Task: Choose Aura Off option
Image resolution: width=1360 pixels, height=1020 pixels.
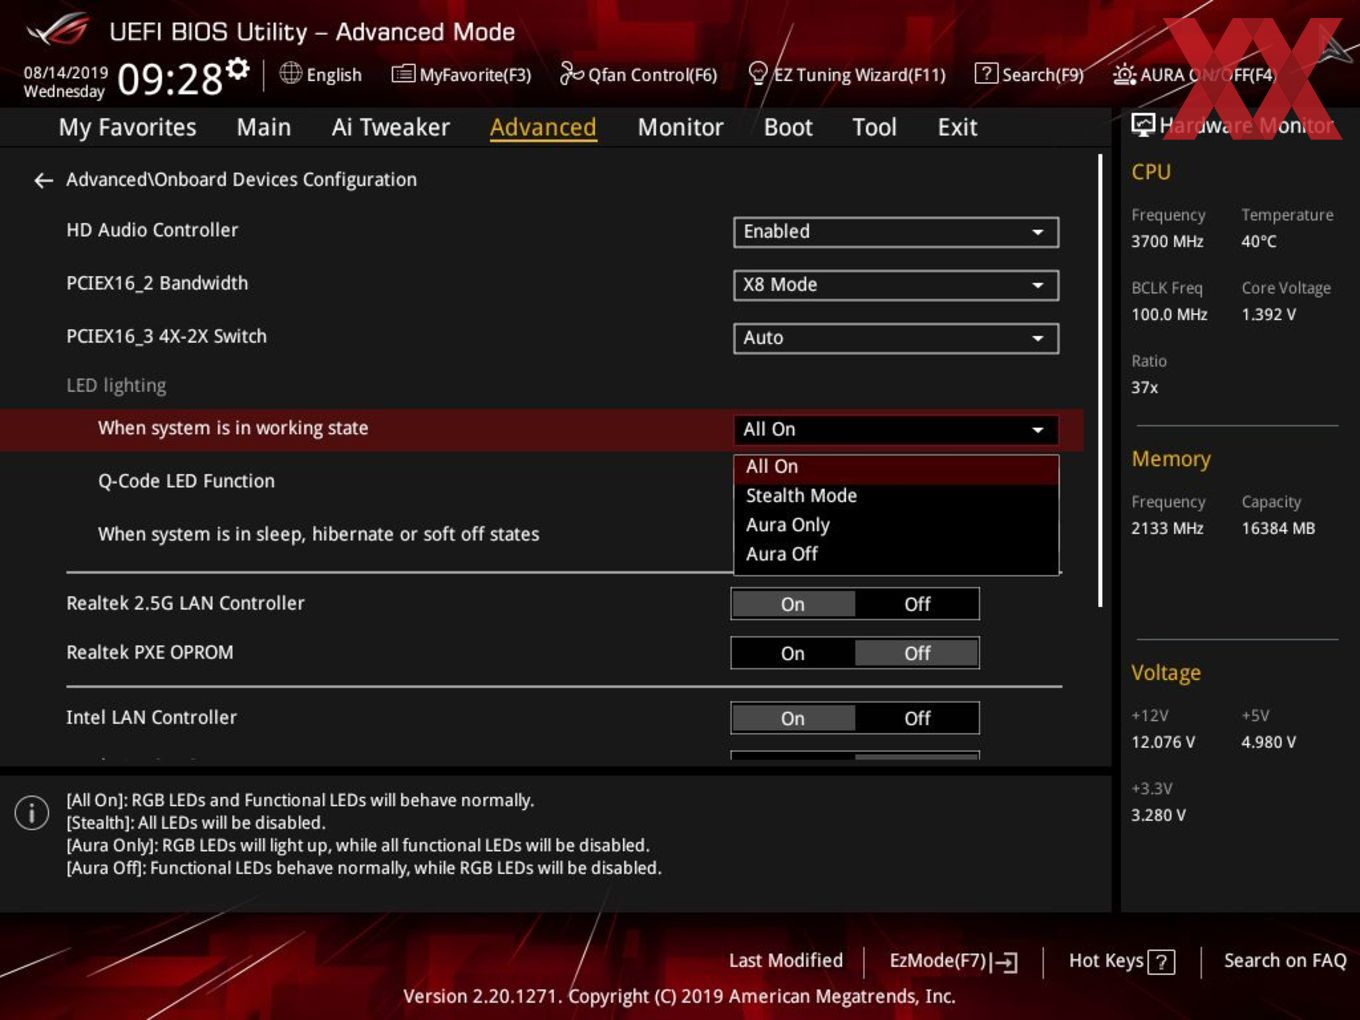Action: point(896,554)
